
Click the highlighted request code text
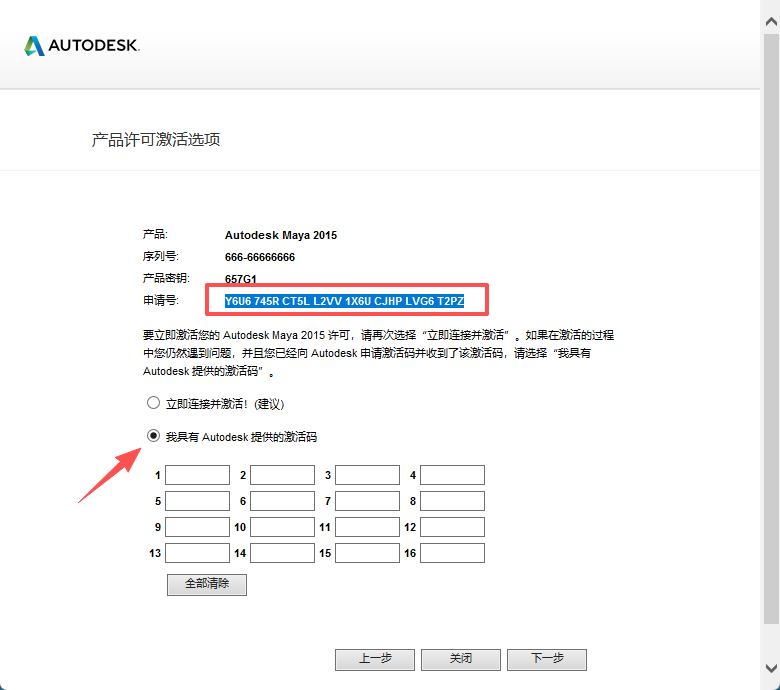click(344, 301)
